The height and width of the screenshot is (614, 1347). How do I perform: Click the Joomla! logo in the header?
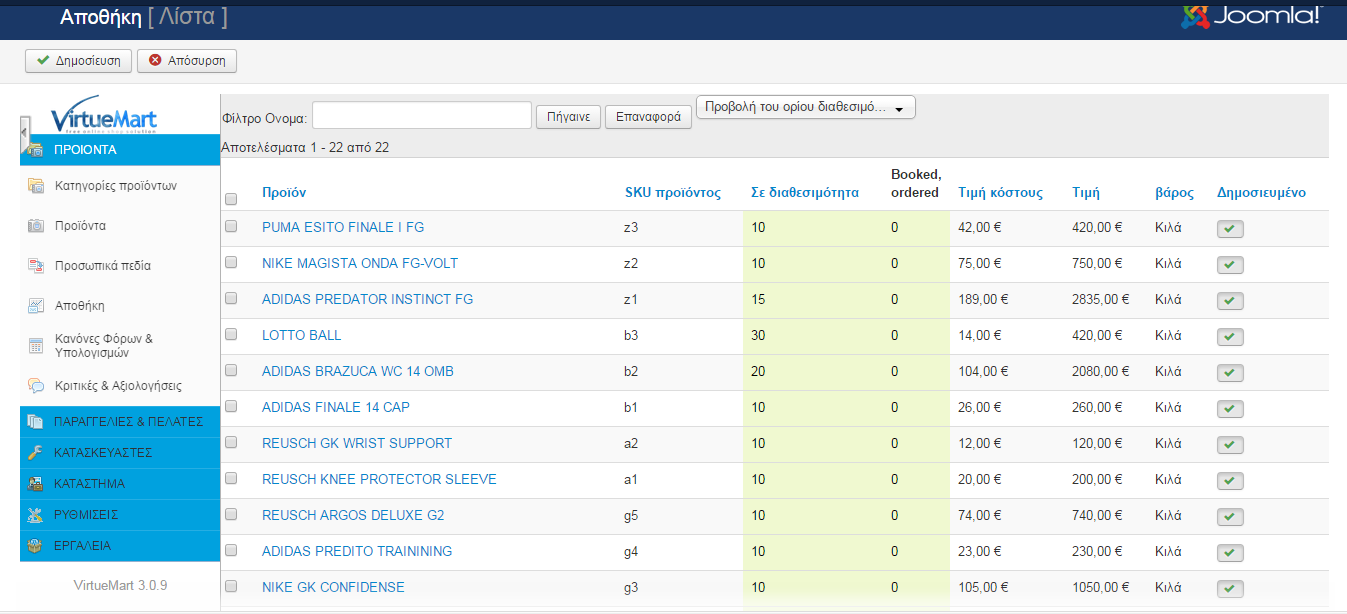click(x=1250, y=17)
